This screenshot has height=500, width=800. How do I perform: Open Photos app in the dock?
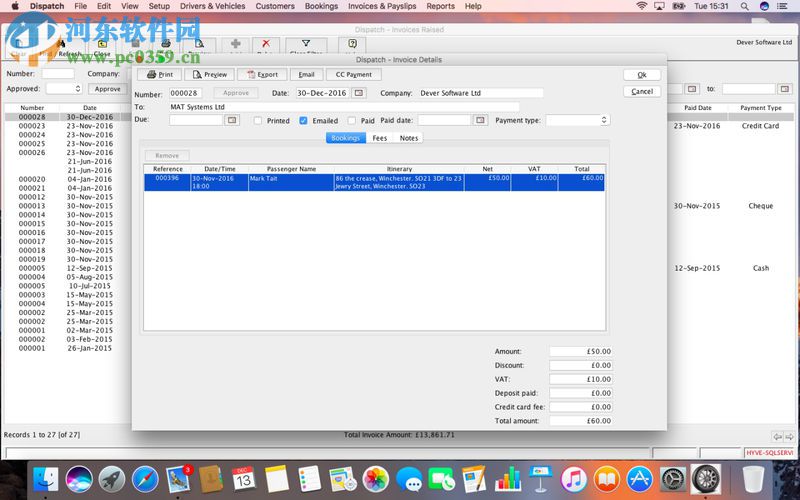tap(376, 480)
